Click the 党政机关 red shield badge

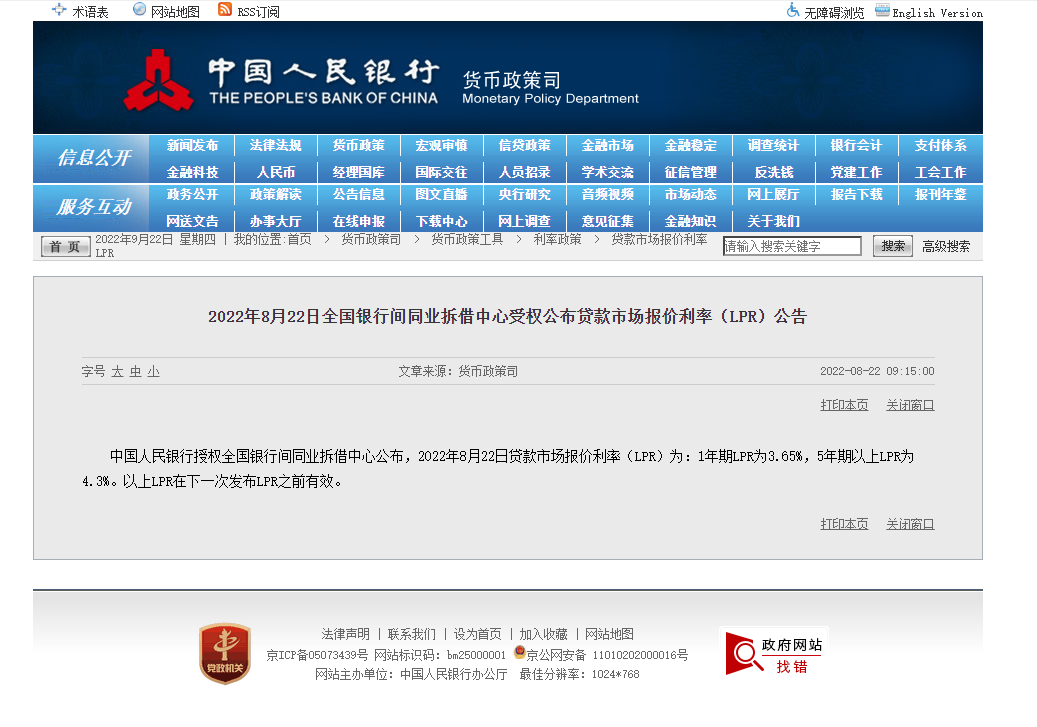[x=225, y=653]
